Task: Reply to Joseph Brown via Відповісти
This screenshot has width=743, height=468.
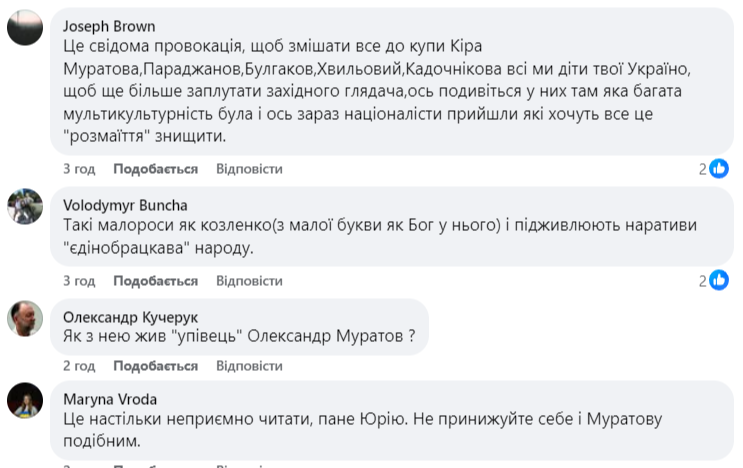Action: tap(249, 169)
